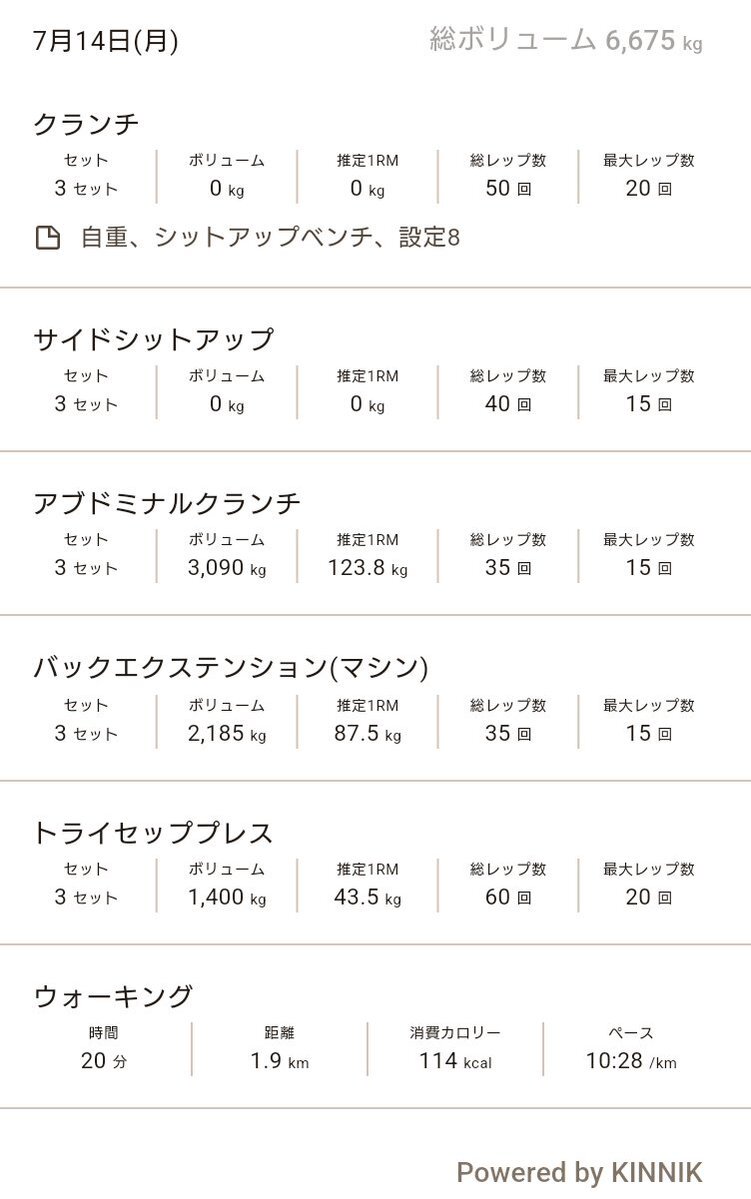Viewport: 751px width, 1199px height.
Task: Click トライセッププレス total reps 60 回
Action: pyautogui.click(x=509, y=897)
